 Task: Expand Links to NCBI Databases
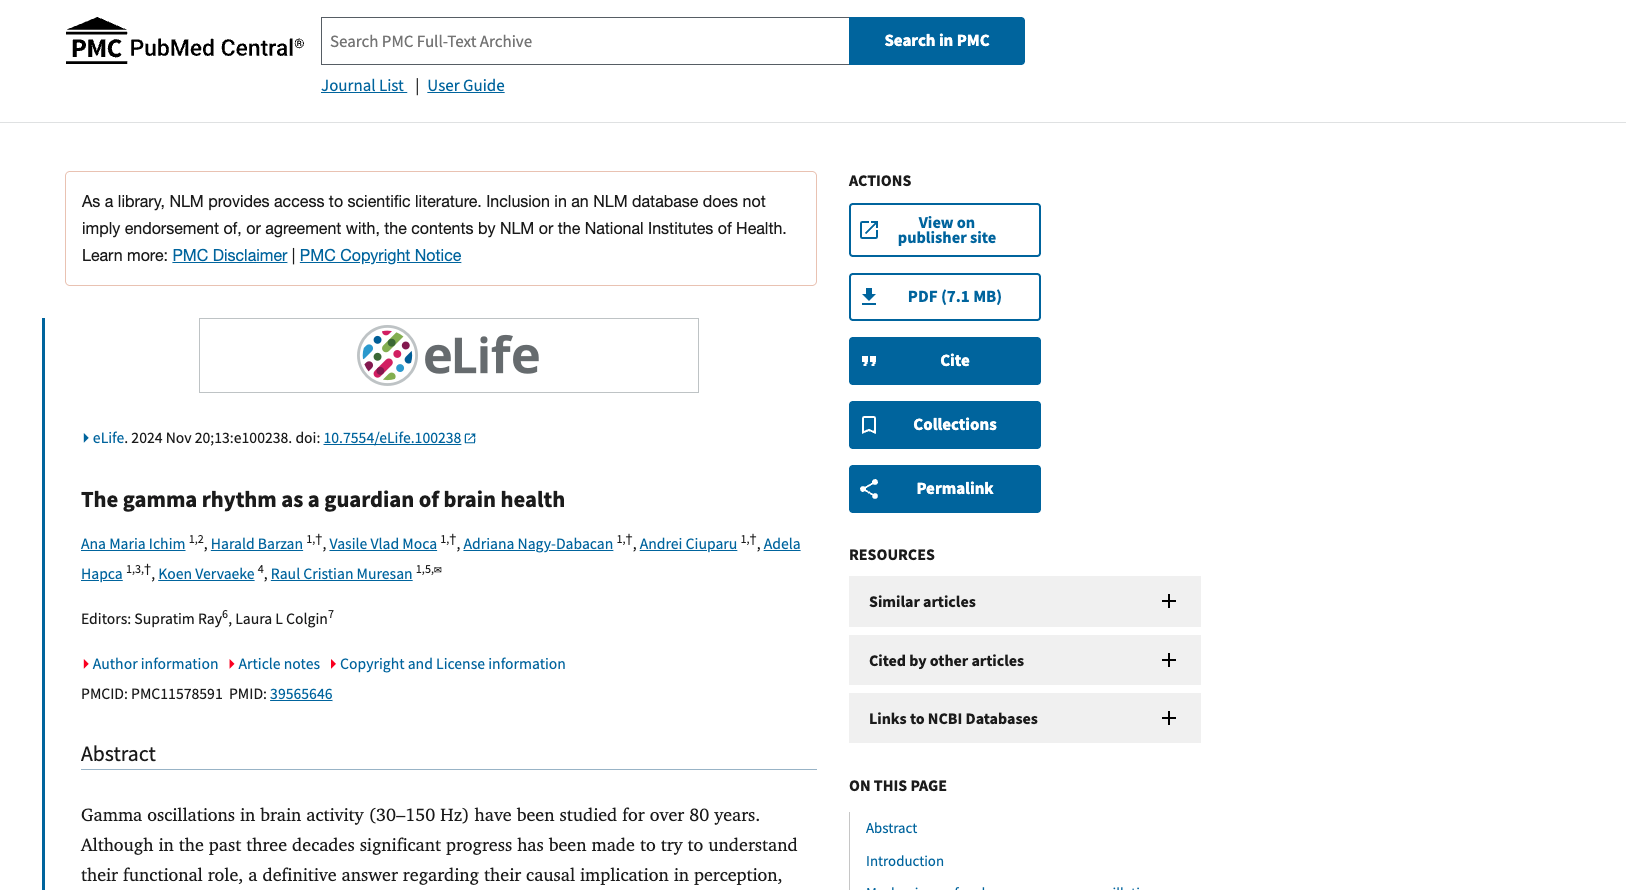[1168, 718]
